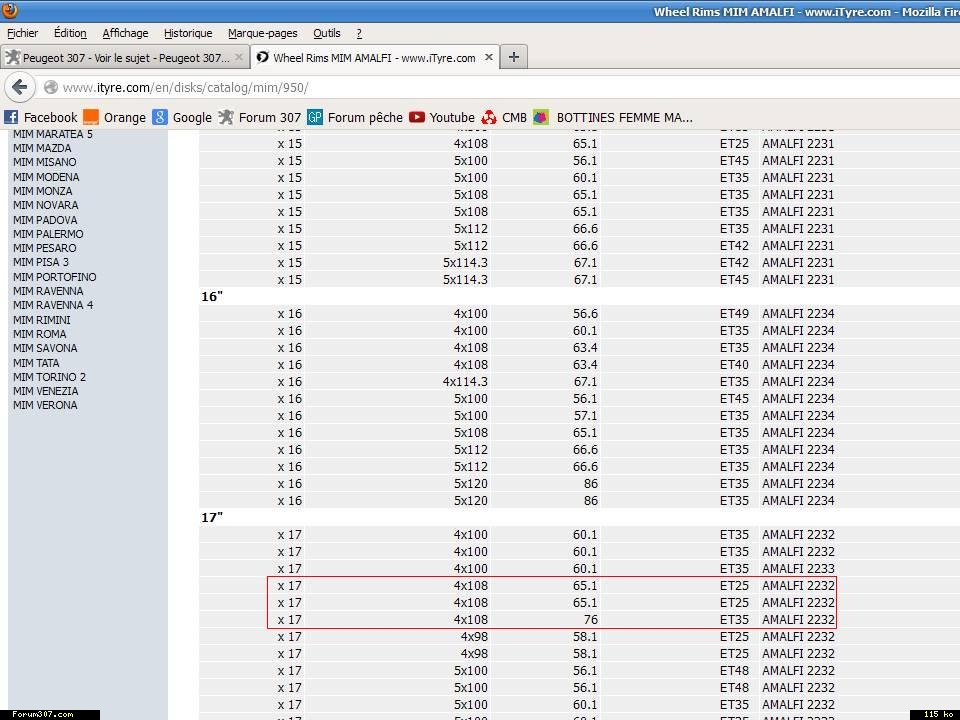Screen dimensions: 960x720
Task: Open the MIM NOVARA link
Action: [45, 205]
